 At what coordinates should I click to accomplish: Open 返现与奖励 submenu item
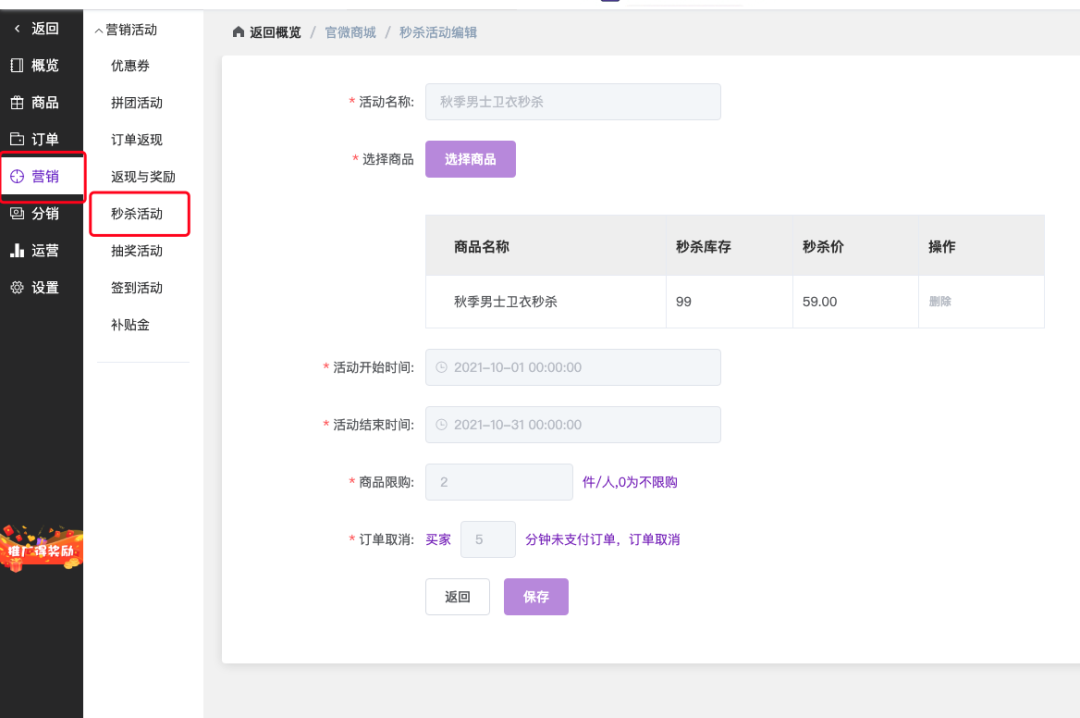(x=143, y=176)
